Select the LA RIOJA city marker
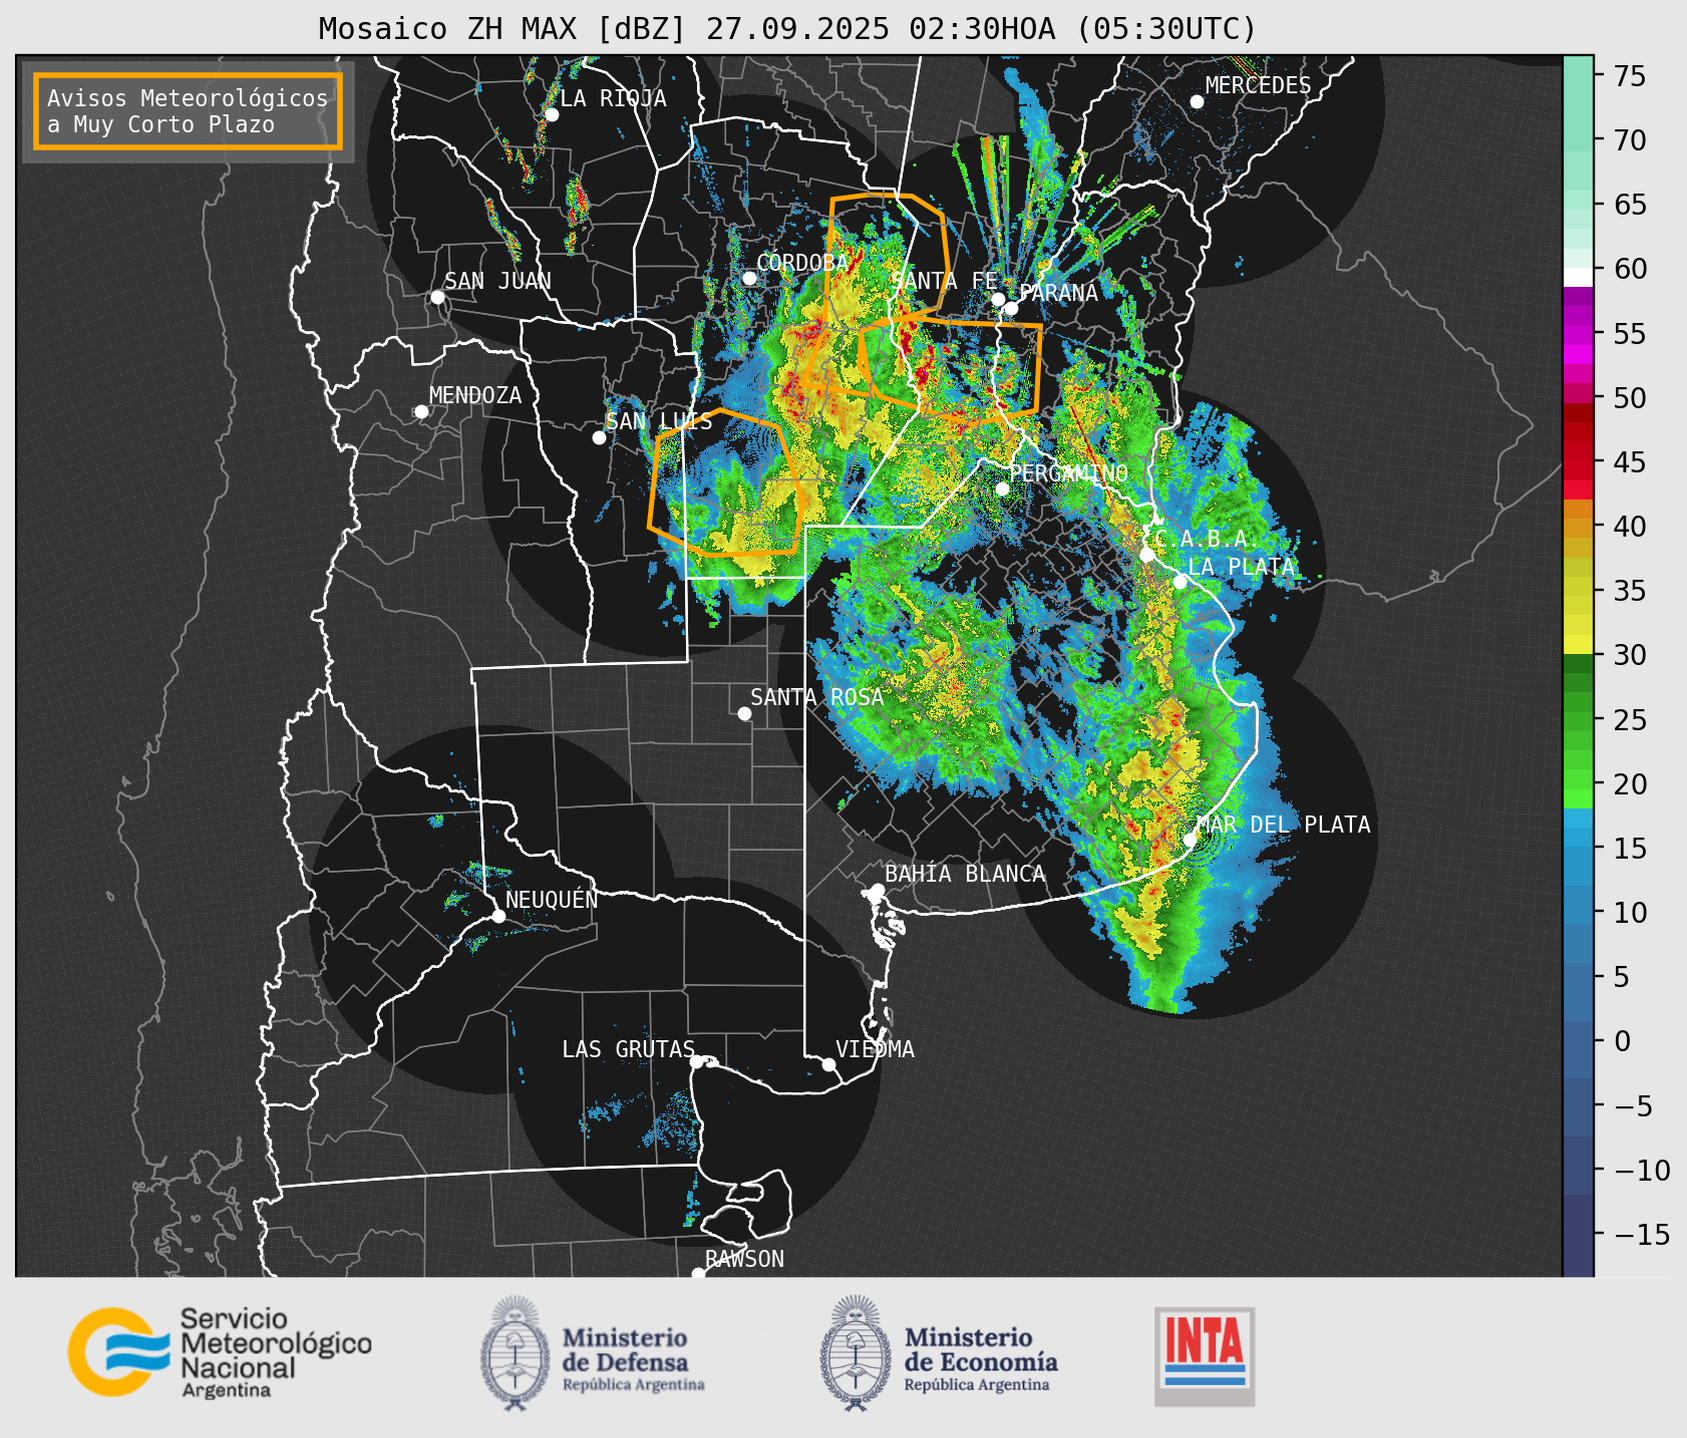This screenshot has width=1687, height=1438. [552, 115]
